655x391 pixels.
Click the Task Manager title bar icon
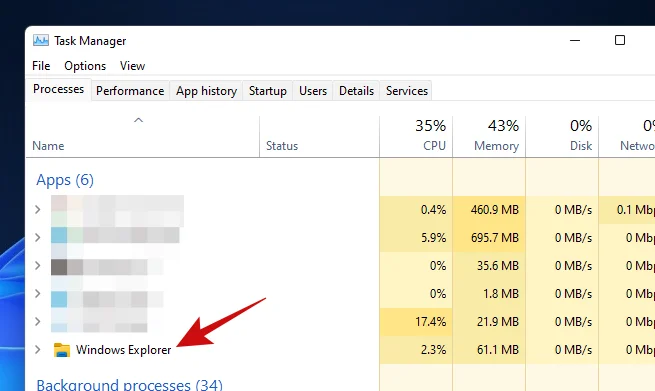pyautogui.click(x=41, y=41)
